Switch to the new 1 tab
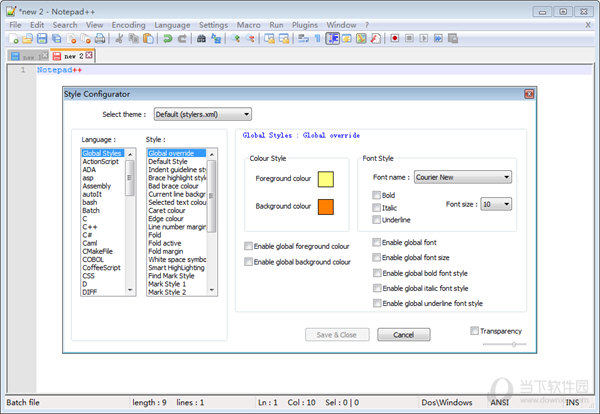This screenshot has width=600, height=414. 28,56
